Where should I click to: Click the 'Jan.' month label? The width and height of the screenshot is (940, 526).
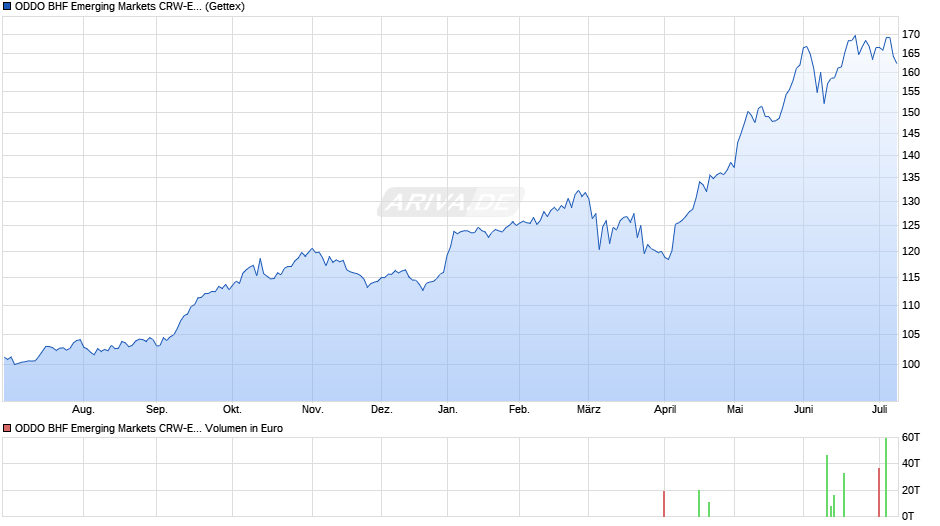447,410
